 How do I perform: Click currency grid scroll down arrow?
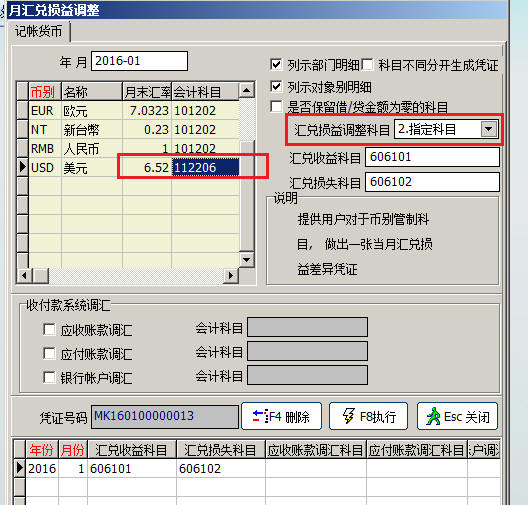tap(246, 260)
